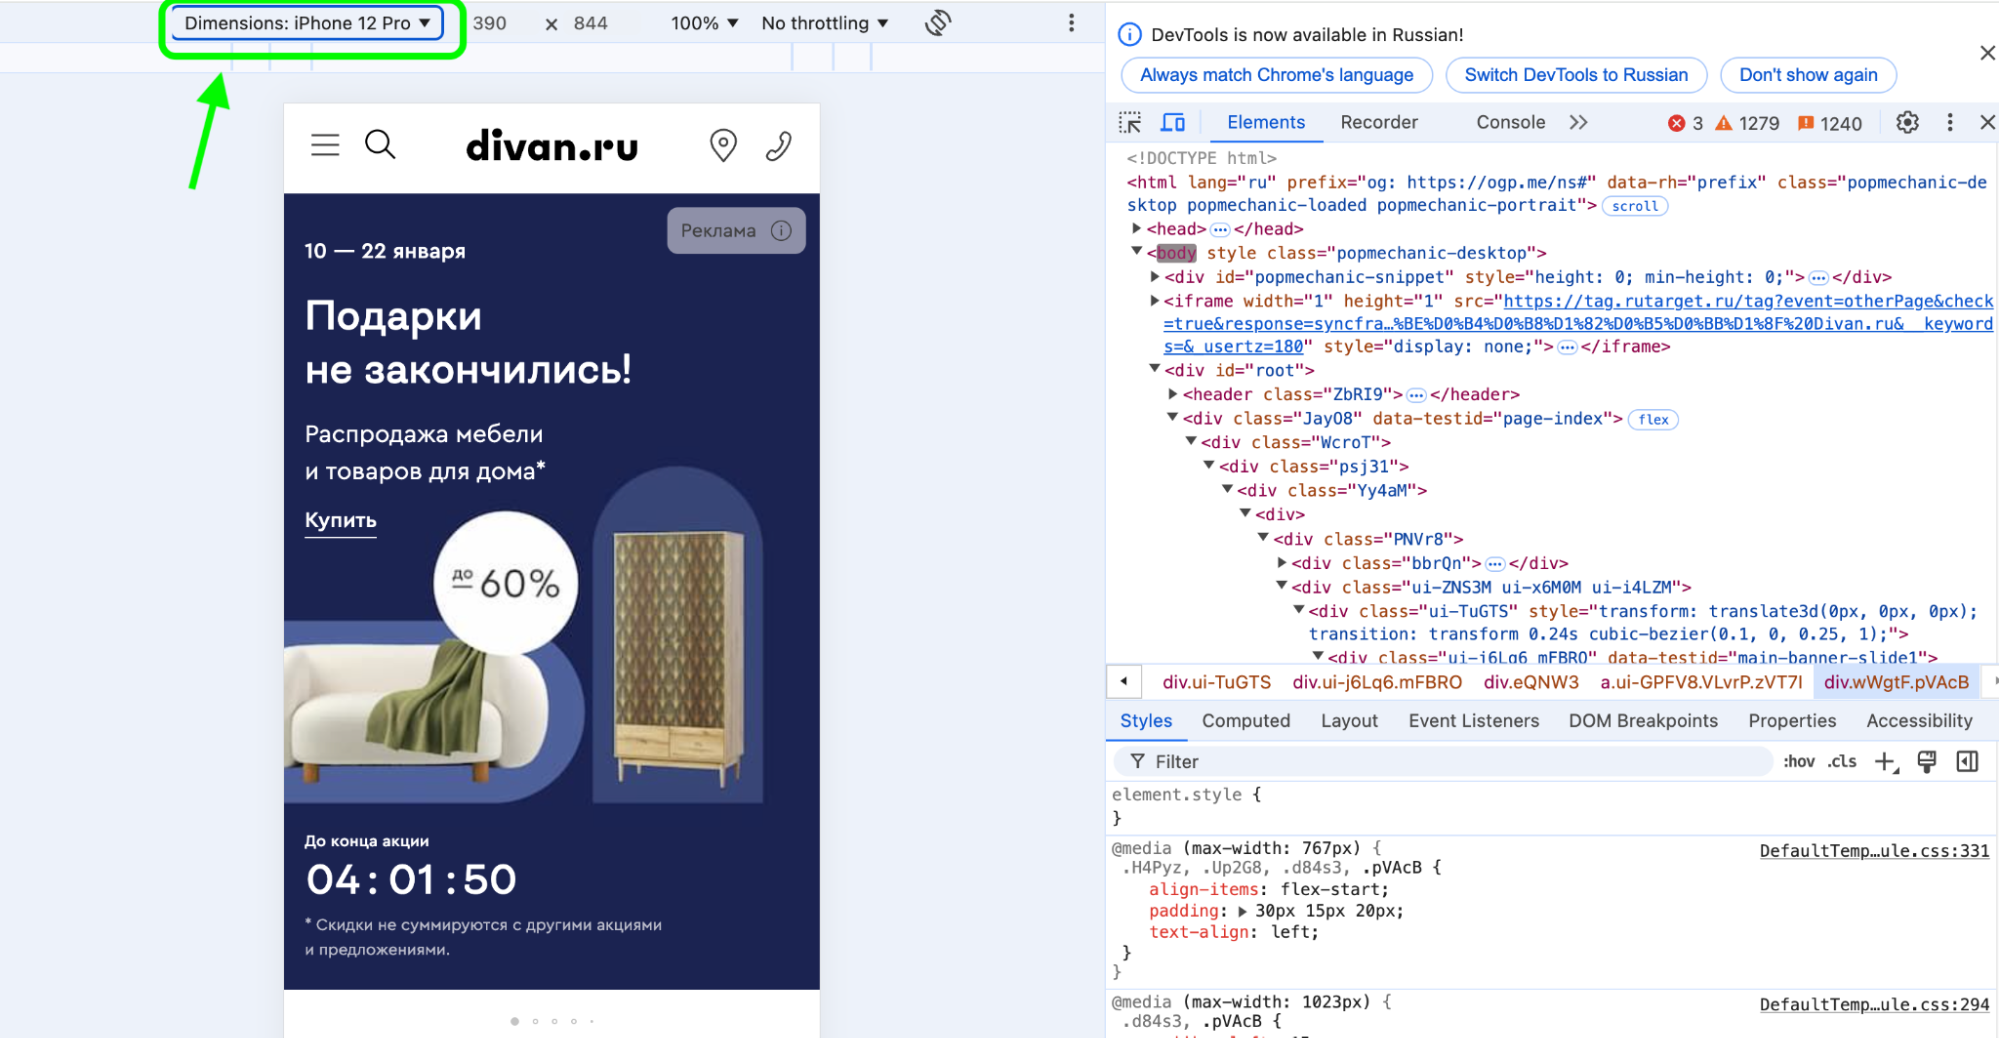Click the search magnifier icon on divan.ru

[x=380, y=145]
